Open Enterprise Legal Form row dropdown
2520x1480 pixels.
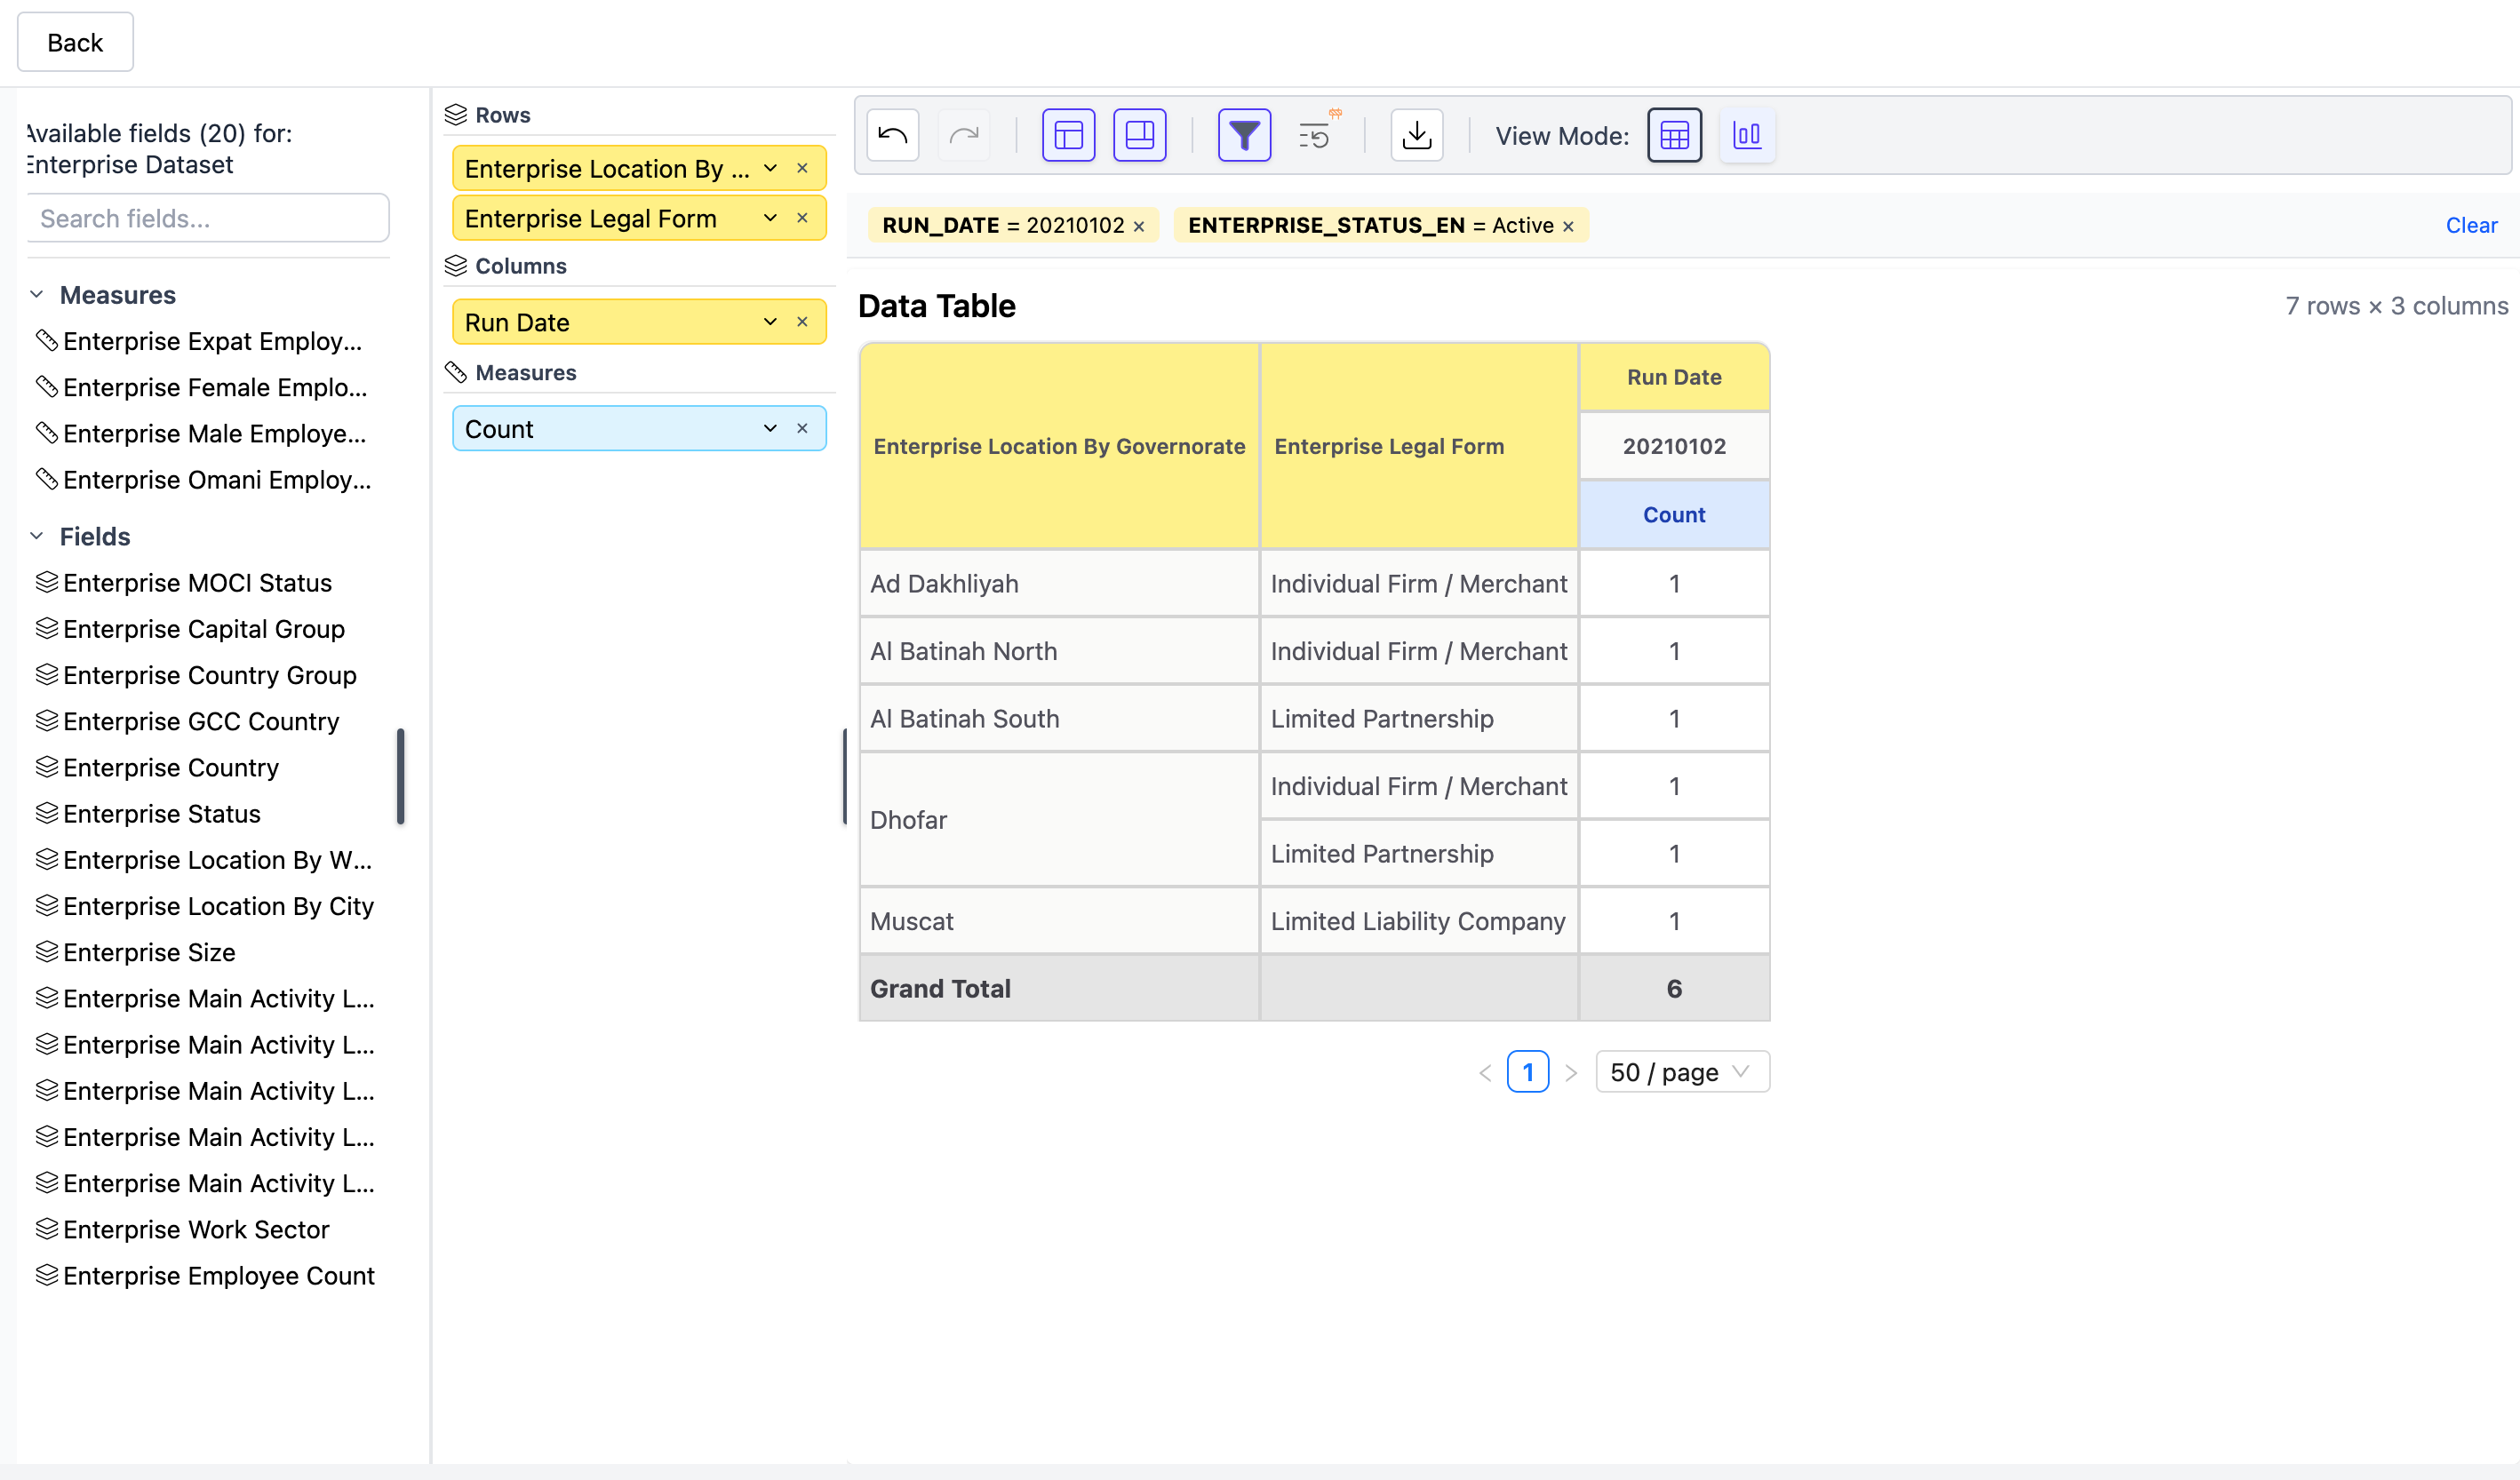tap(769, 218)
